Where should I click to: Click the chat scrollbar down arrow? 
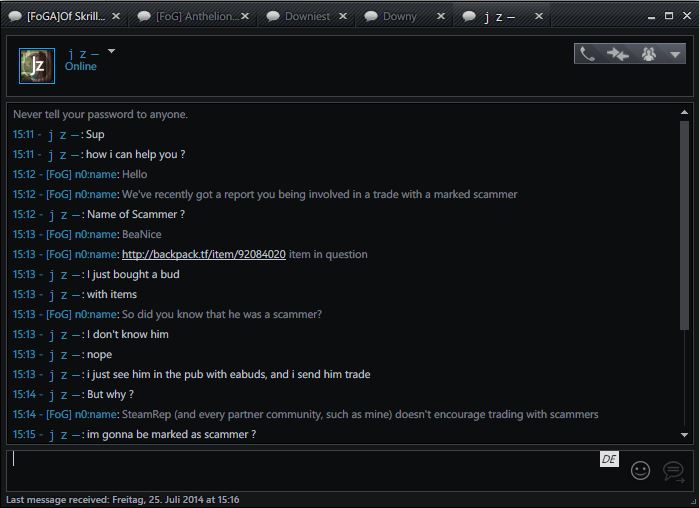tap(685, 435)
